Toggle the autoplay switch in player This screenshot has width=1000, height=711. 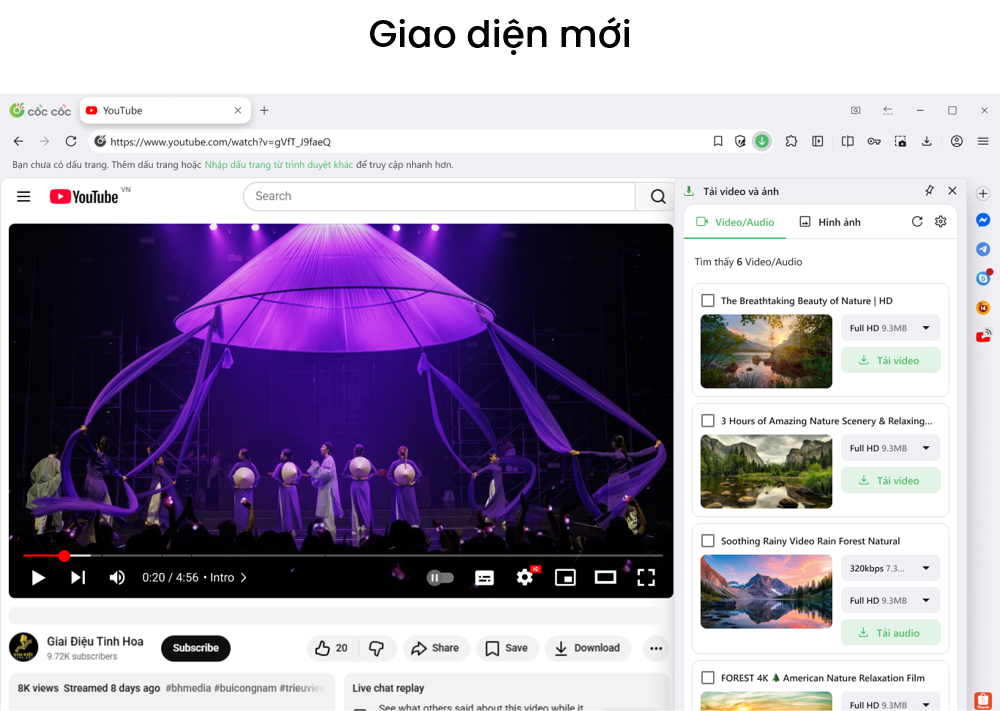(x=440, y=578)
